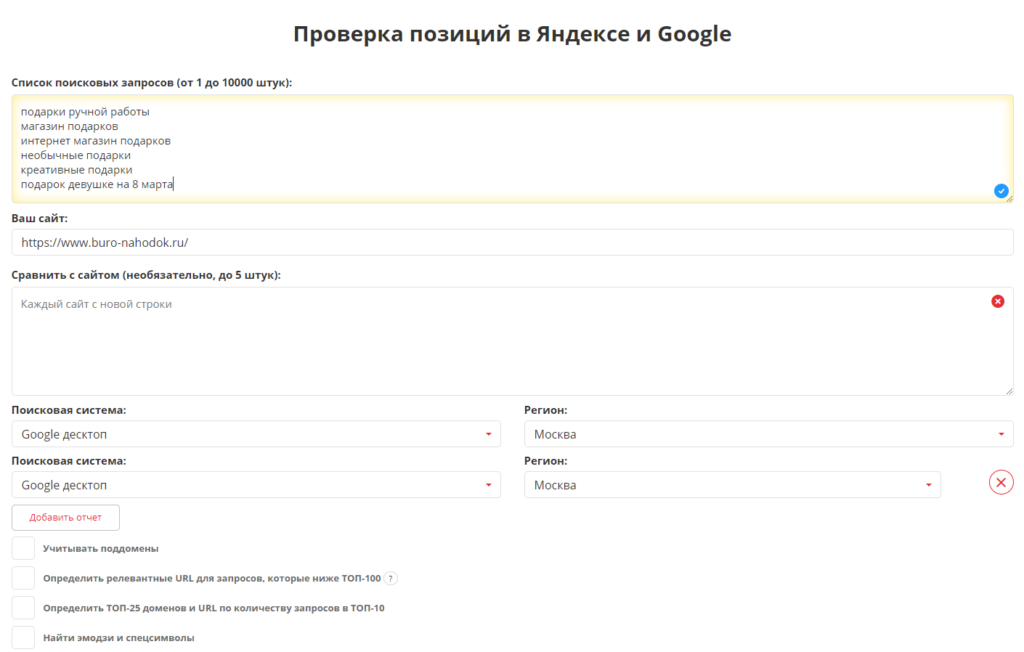Click query line 'магазин подарков'

[x=69, y=126]
